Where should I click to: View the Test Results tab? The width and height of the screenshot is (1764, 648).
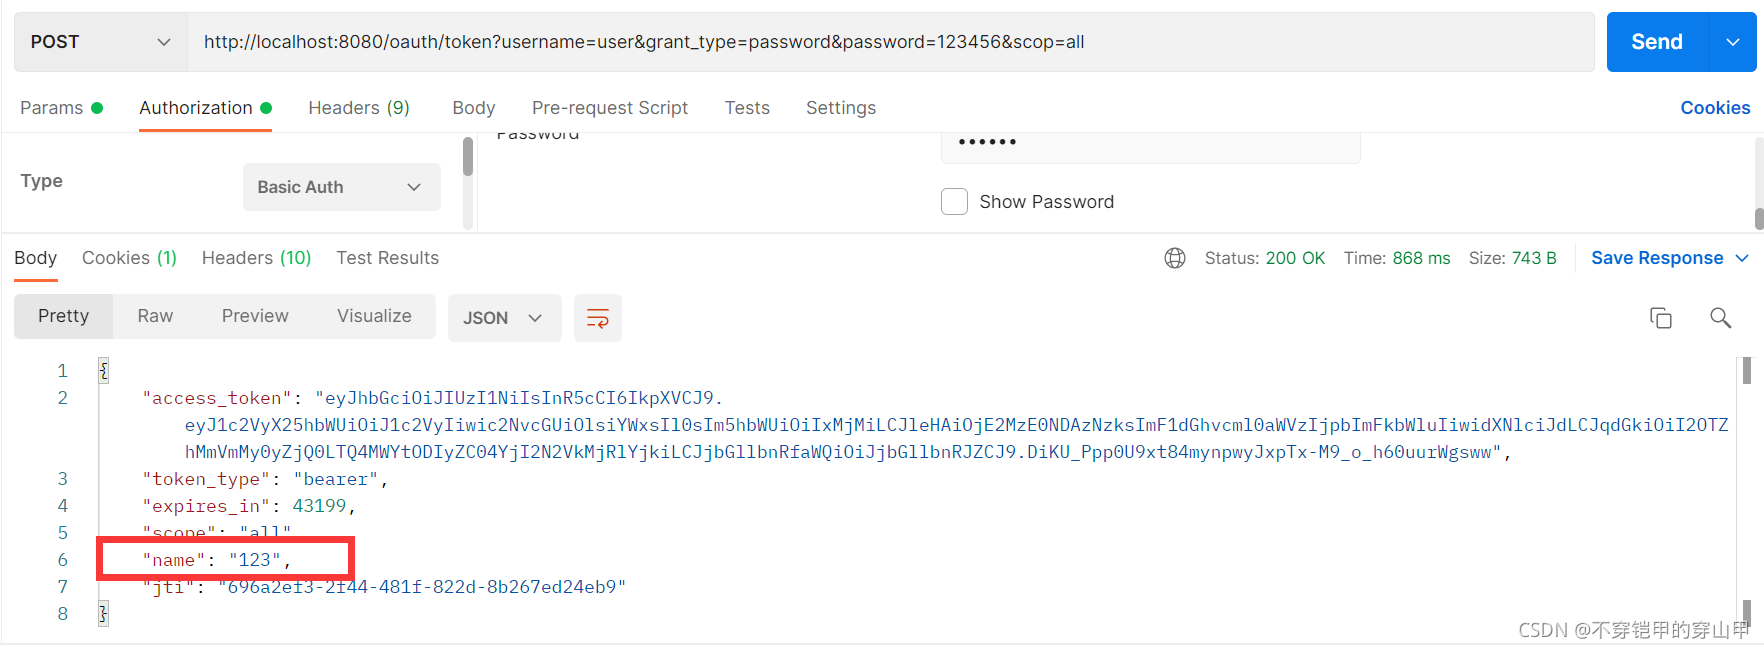(387, 257)
